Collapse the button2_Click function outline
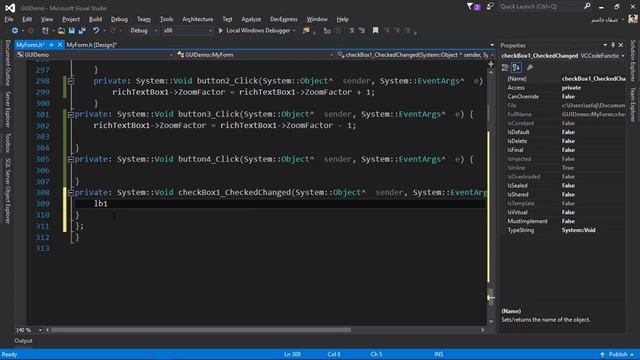The height and width of the screenshot is (360, 640). tap(71, 81)
